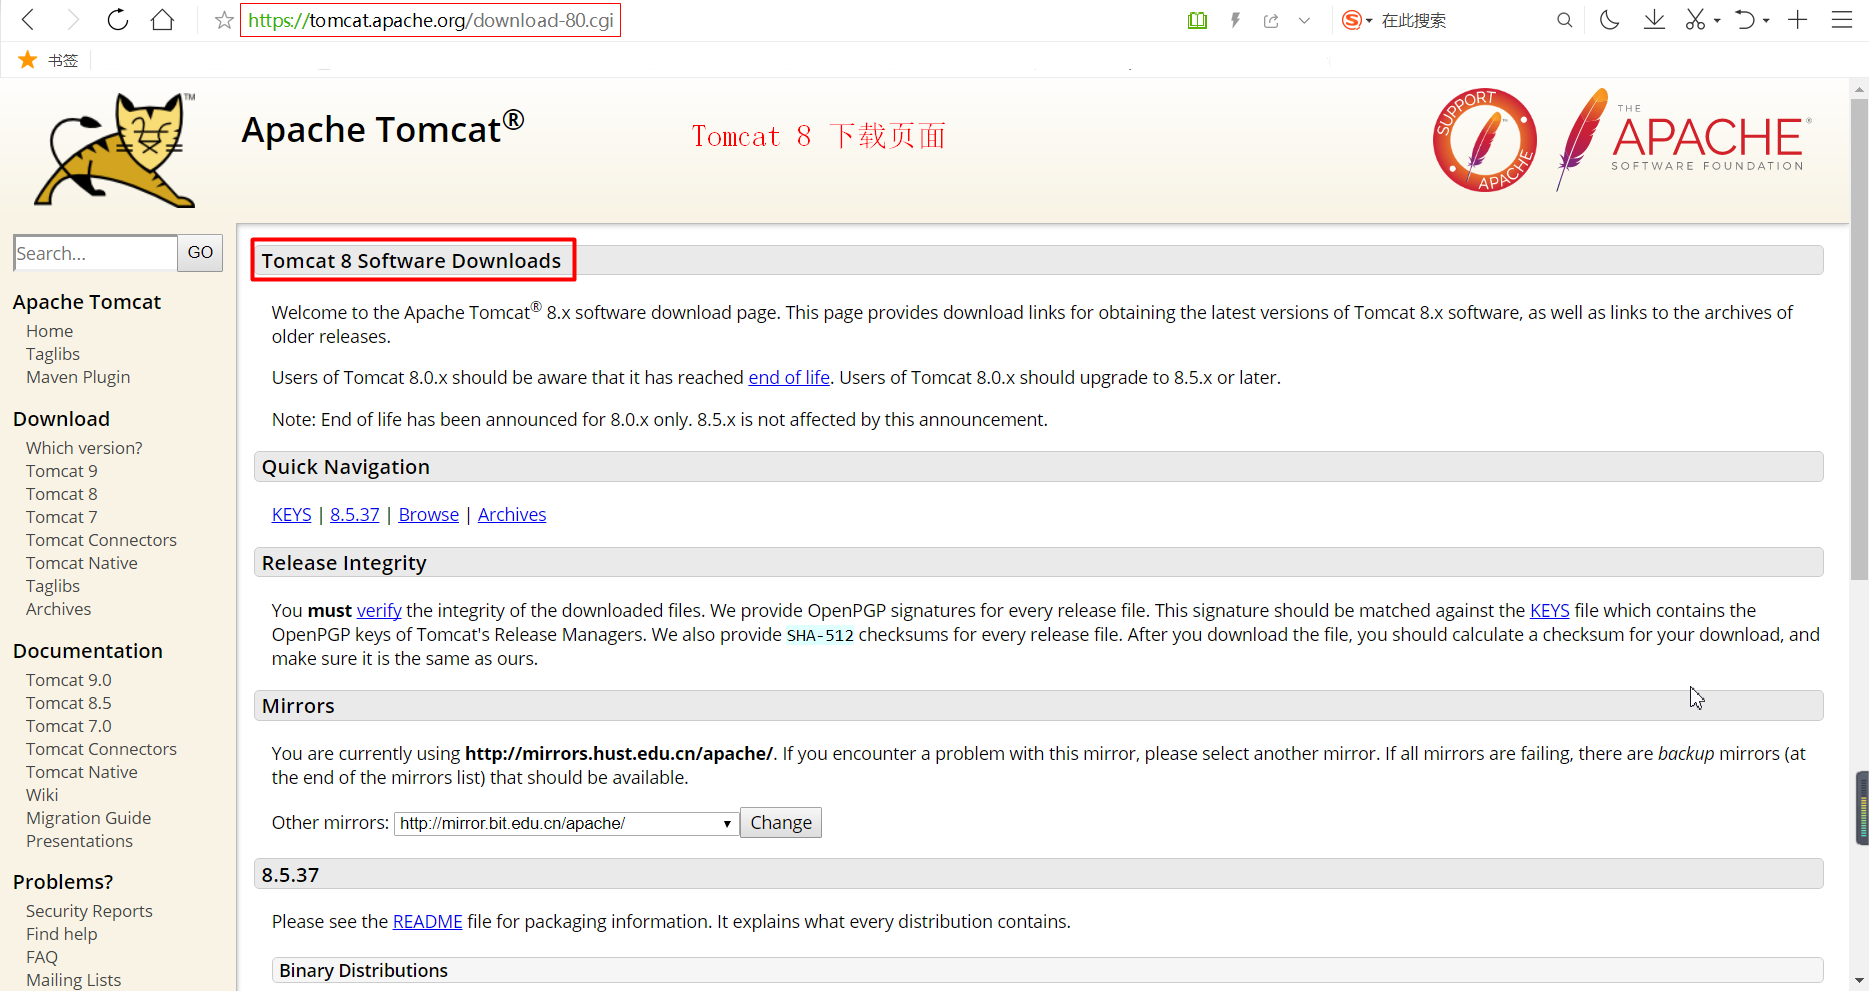Open Taglibs under Apache Tomcat section
This screenshot has height=991, width=1869.
point(52,354)
